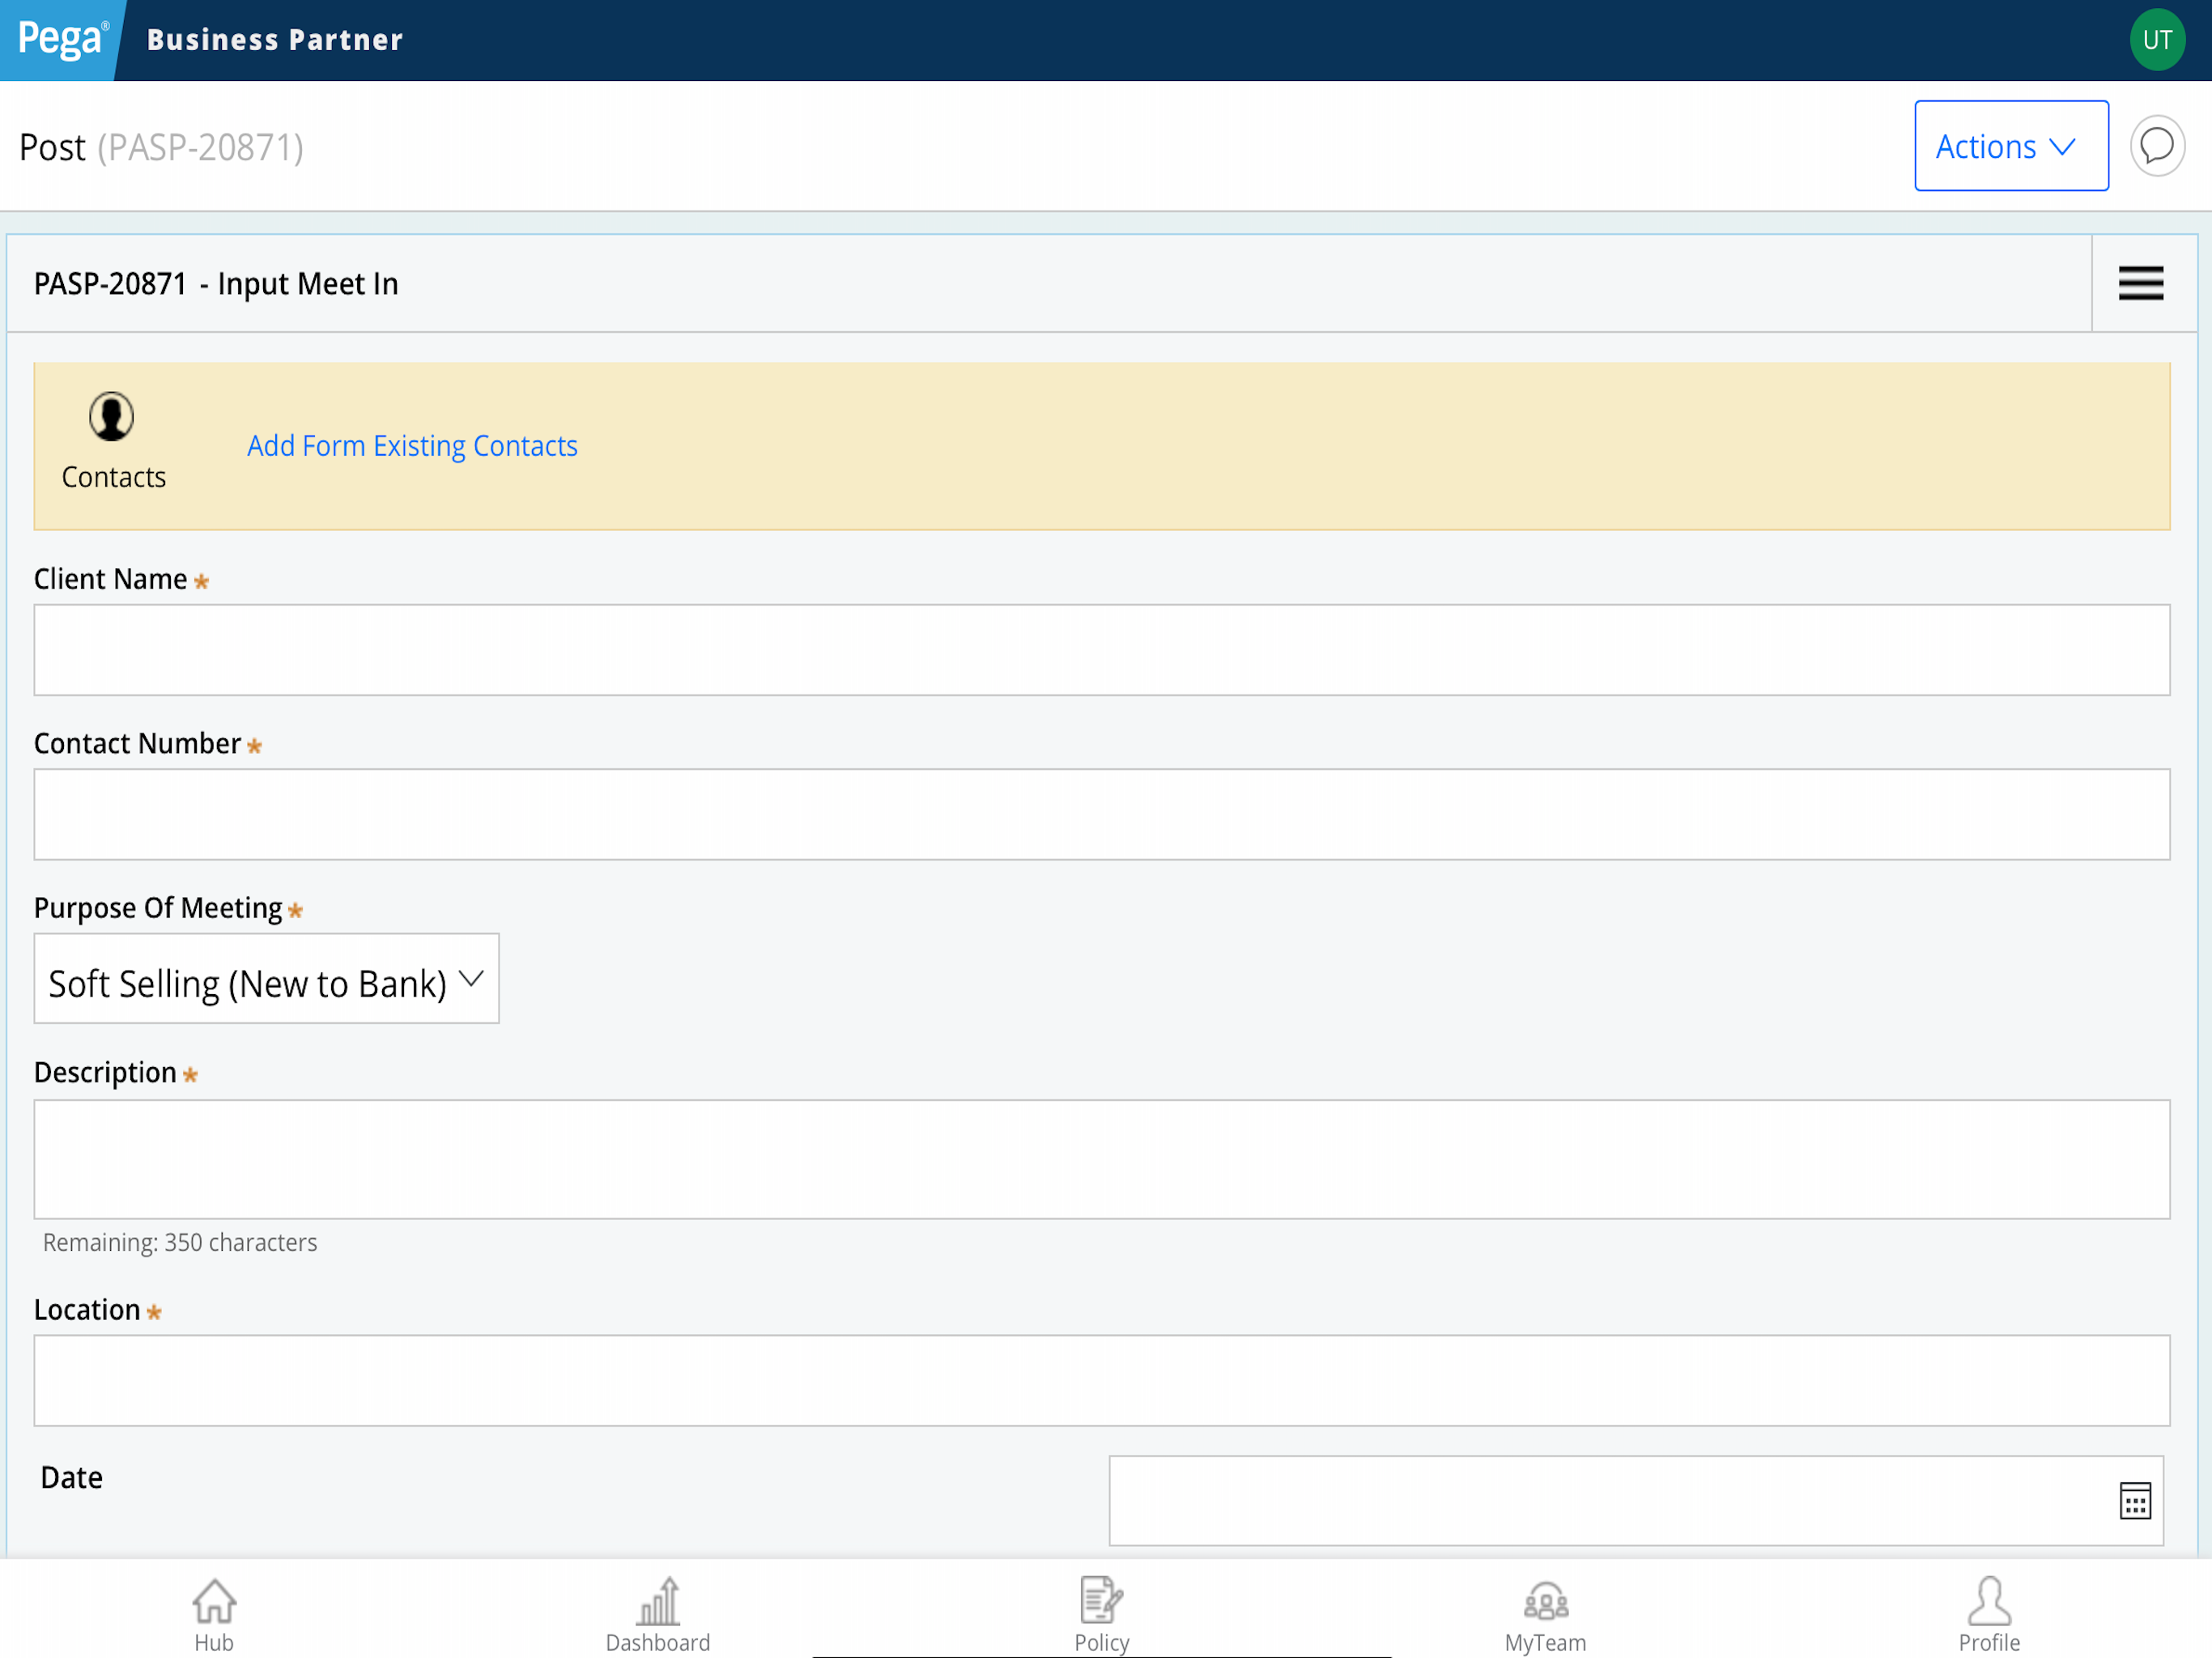
Task: Open the Dashboard chart icon
Action: [x=658, y=1601]
